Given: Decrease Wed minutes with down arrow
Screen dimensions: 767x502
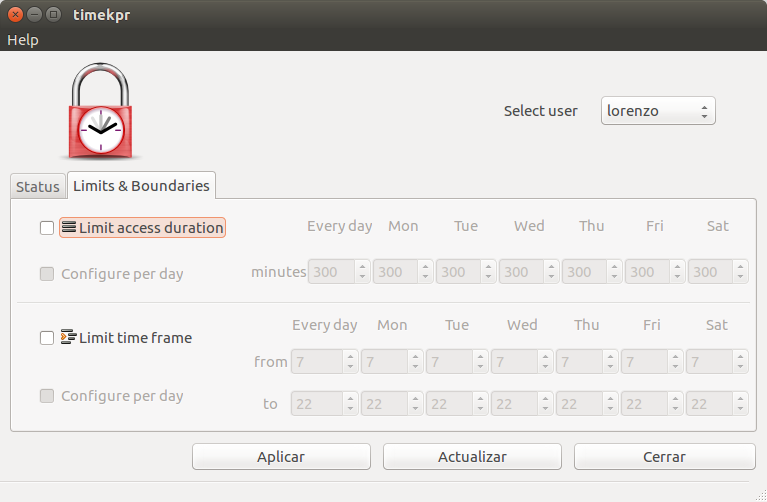Looking at the screenshot, I should [x=551, y=277].
